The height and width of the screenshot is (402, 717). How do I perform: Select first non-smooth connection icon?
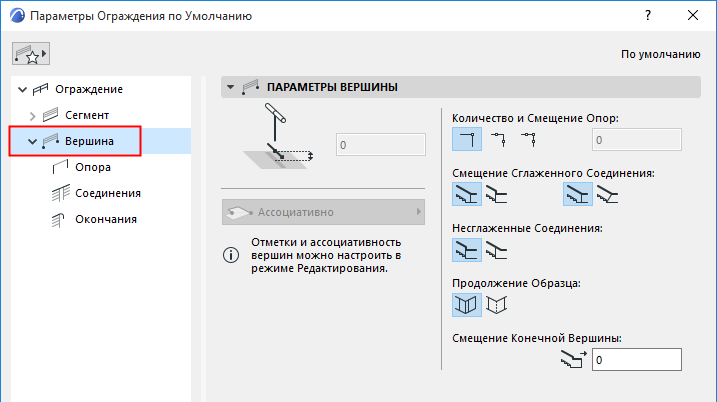[467, 251]
